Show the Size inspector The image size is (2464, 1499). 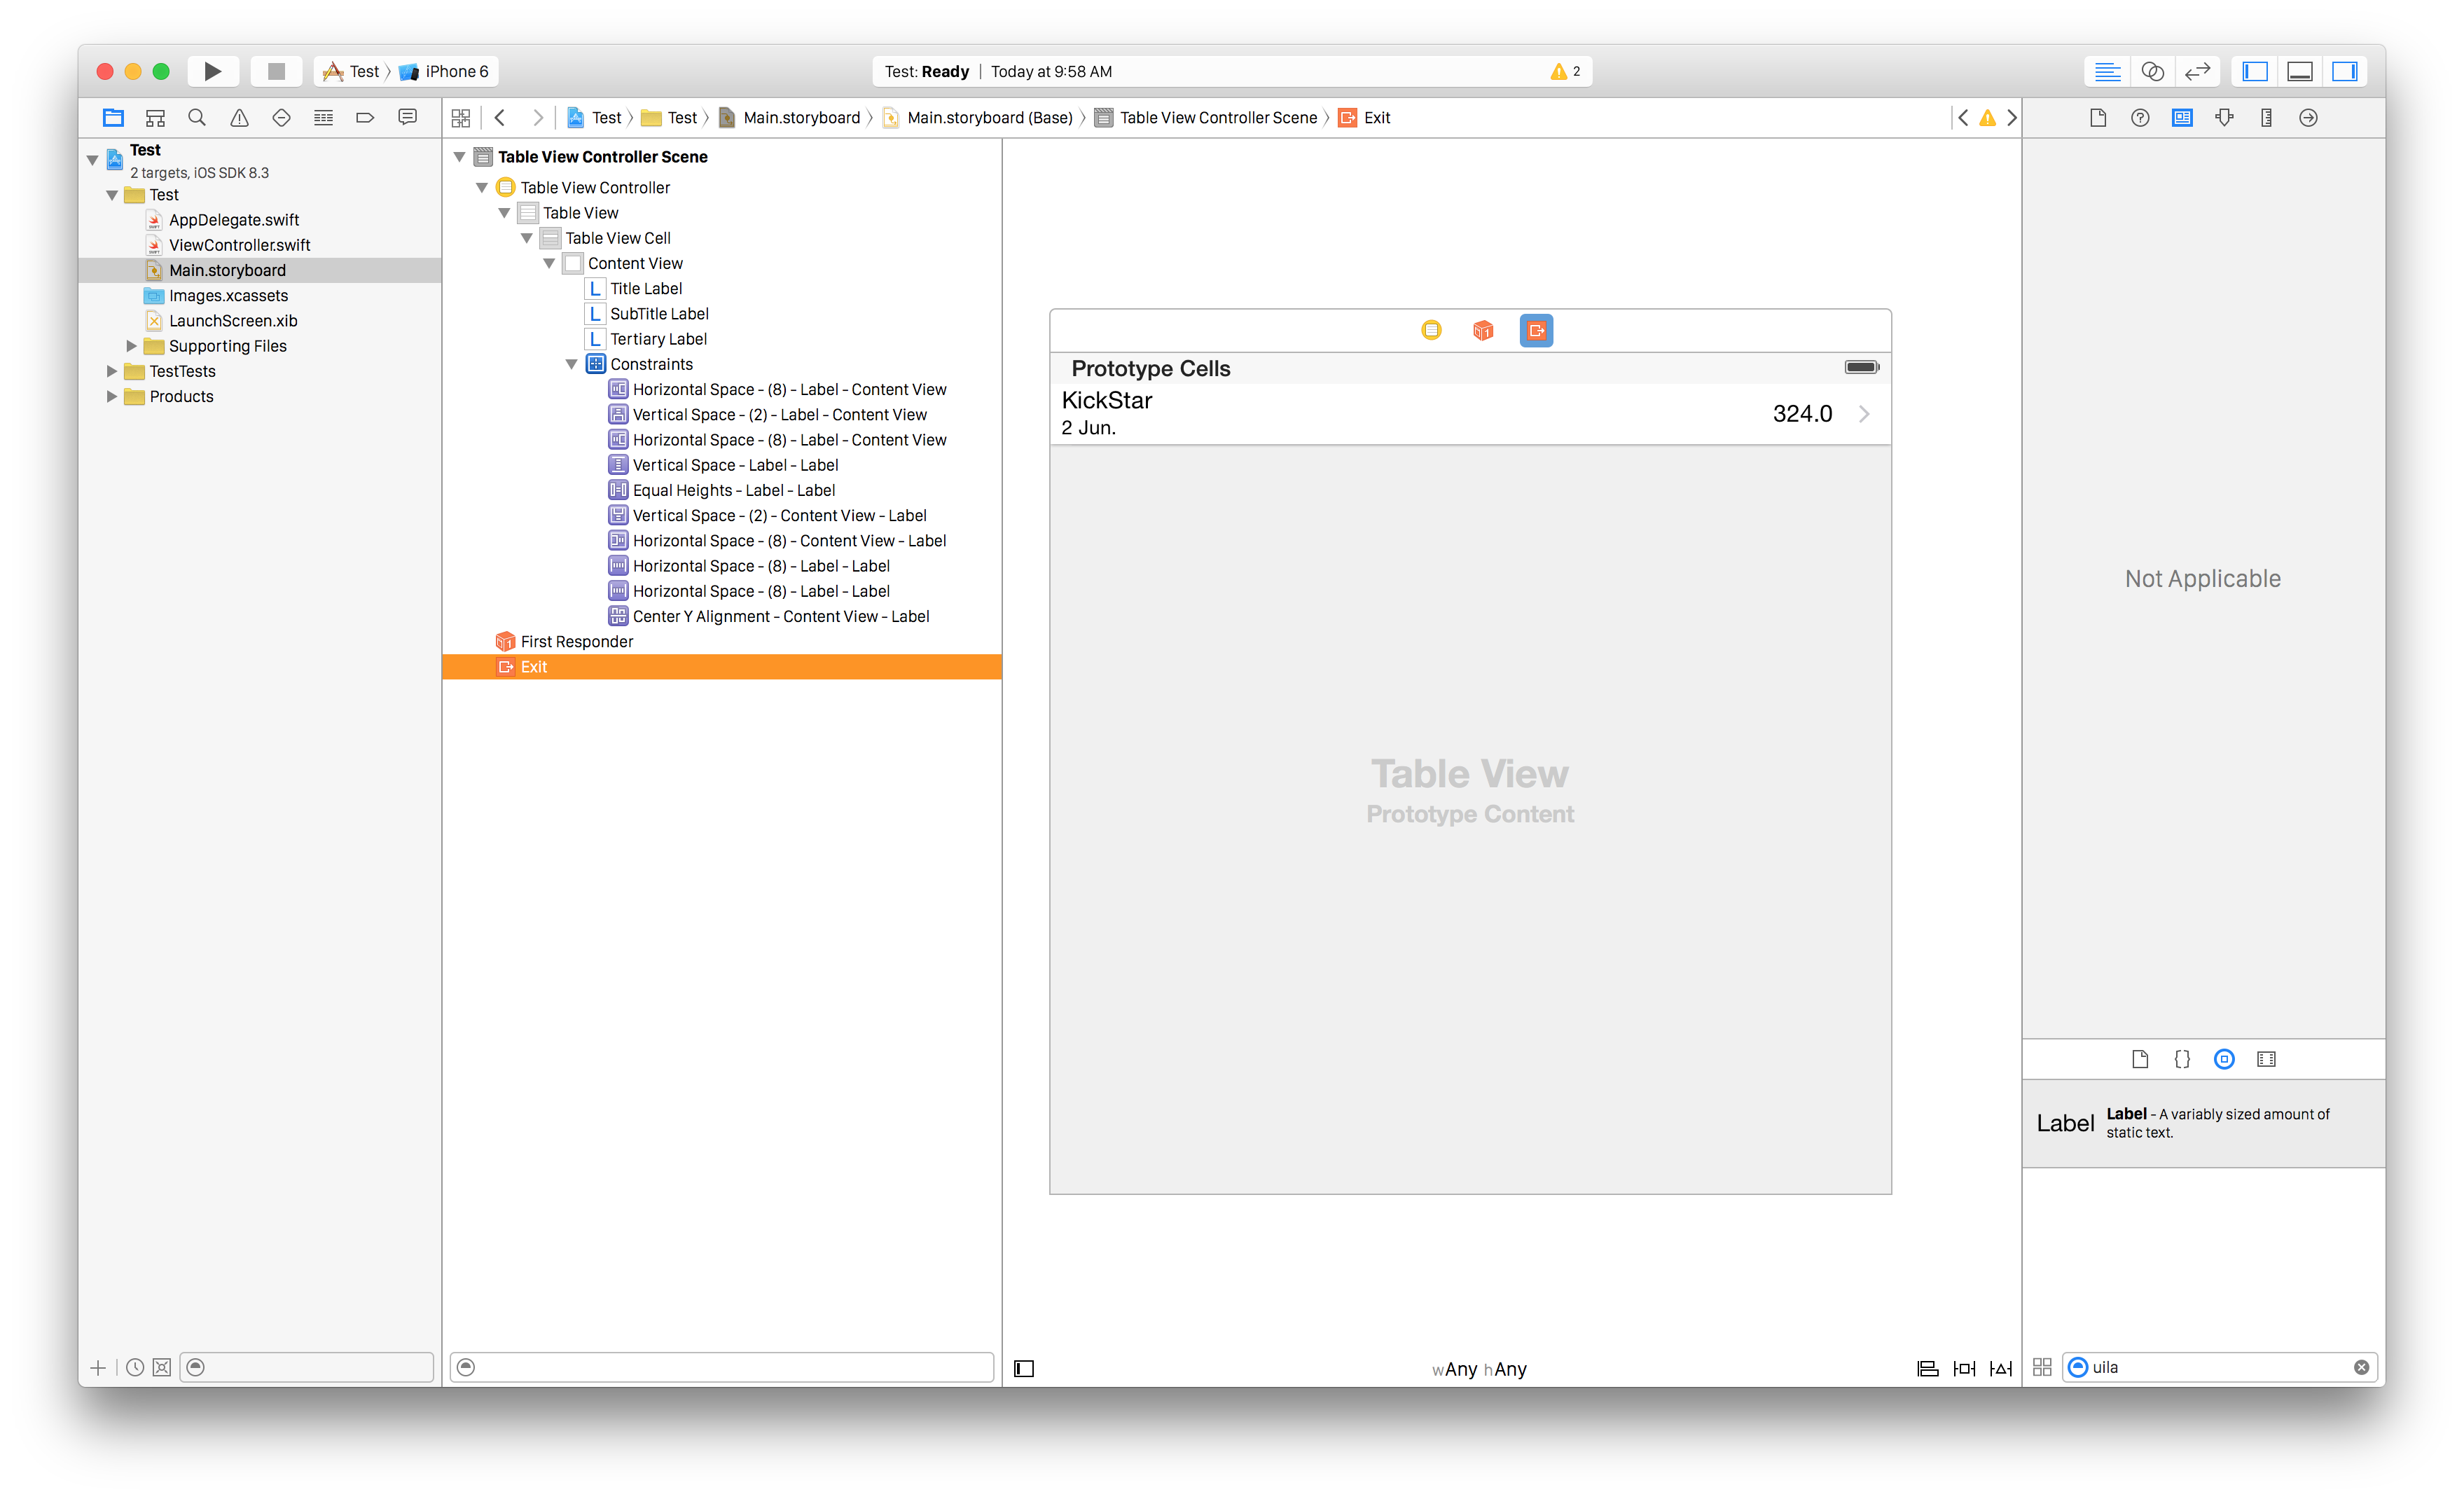[2266, 117]
